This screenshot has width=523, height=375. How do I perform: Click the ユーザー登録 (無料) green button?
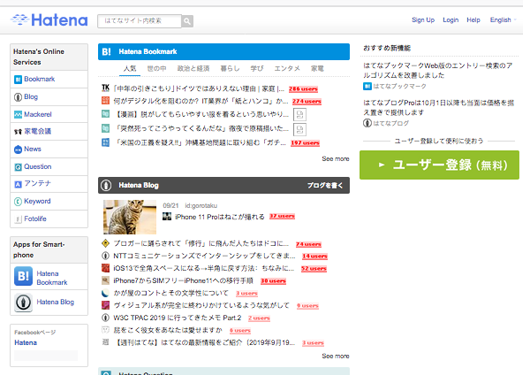(x=439, y=165)
